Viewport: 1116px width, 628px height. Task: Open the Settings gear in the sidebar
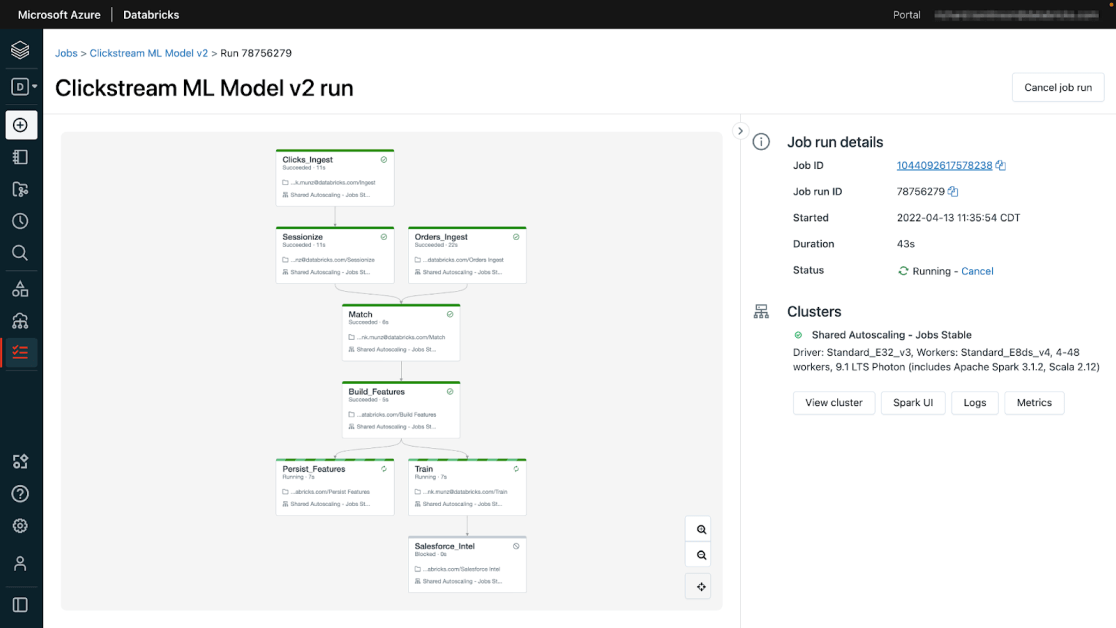[x=20, y=526]
